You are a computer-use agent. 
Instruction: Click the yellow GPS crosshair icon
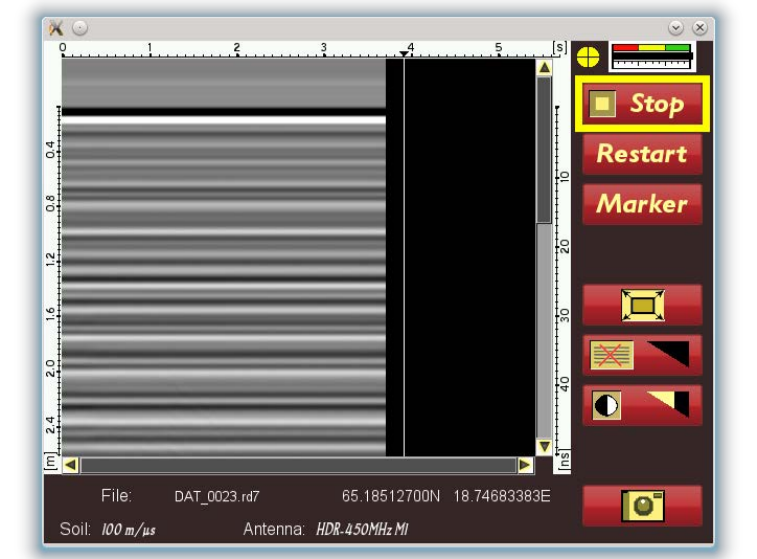[x=588, y=57]
